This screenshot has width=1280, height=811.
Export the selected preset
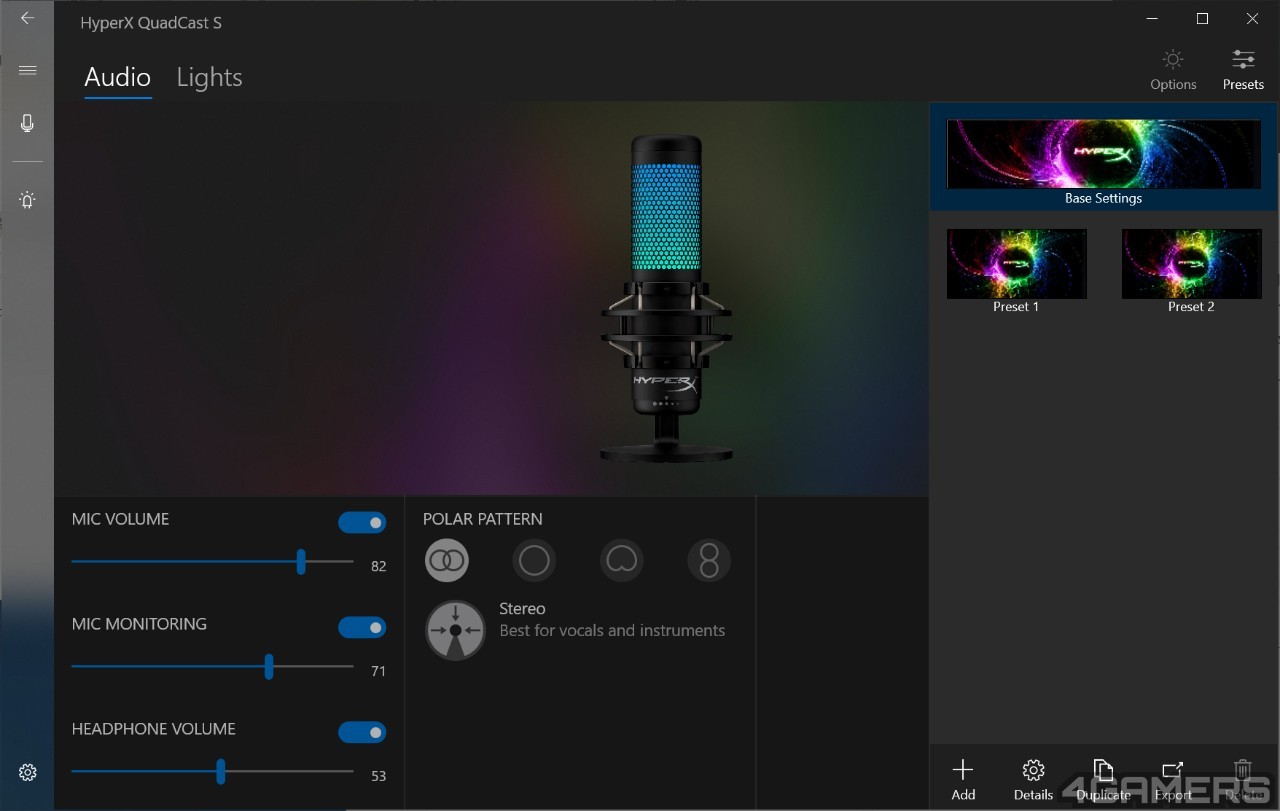1173,779
